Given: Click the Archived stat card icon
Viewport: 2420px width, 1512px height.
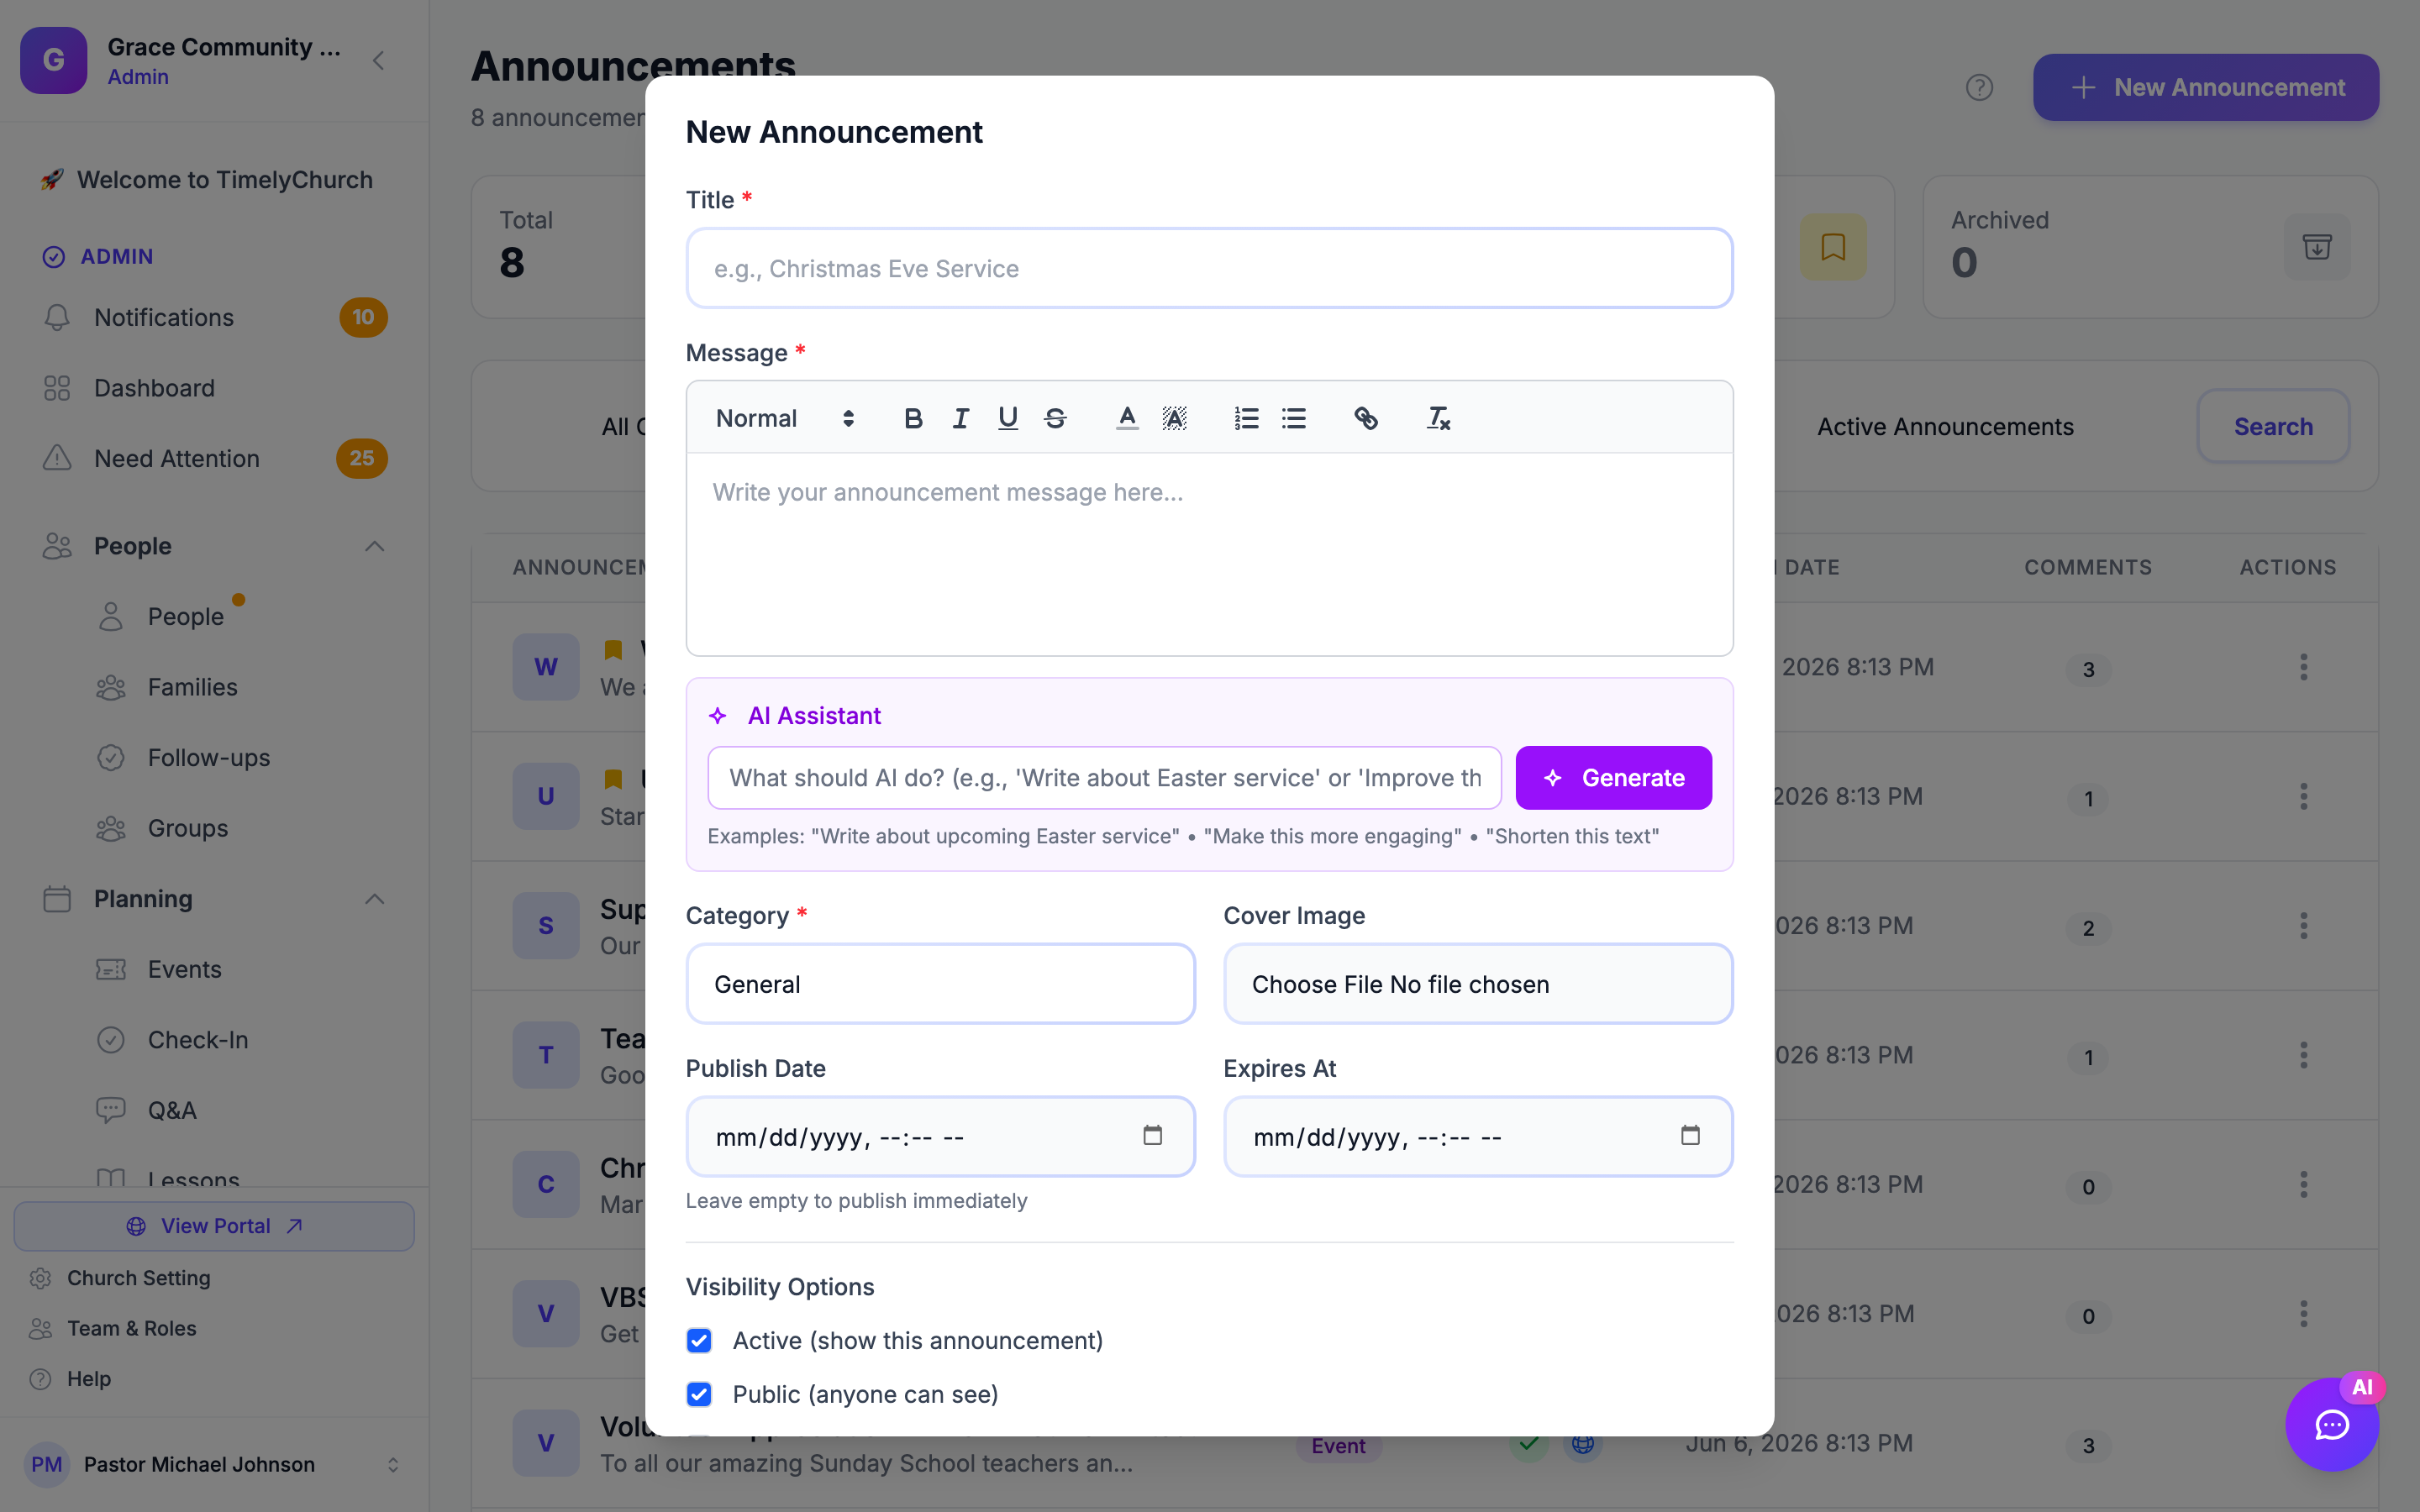Looking at the screenshot, I should click(x=2317, y=247).
